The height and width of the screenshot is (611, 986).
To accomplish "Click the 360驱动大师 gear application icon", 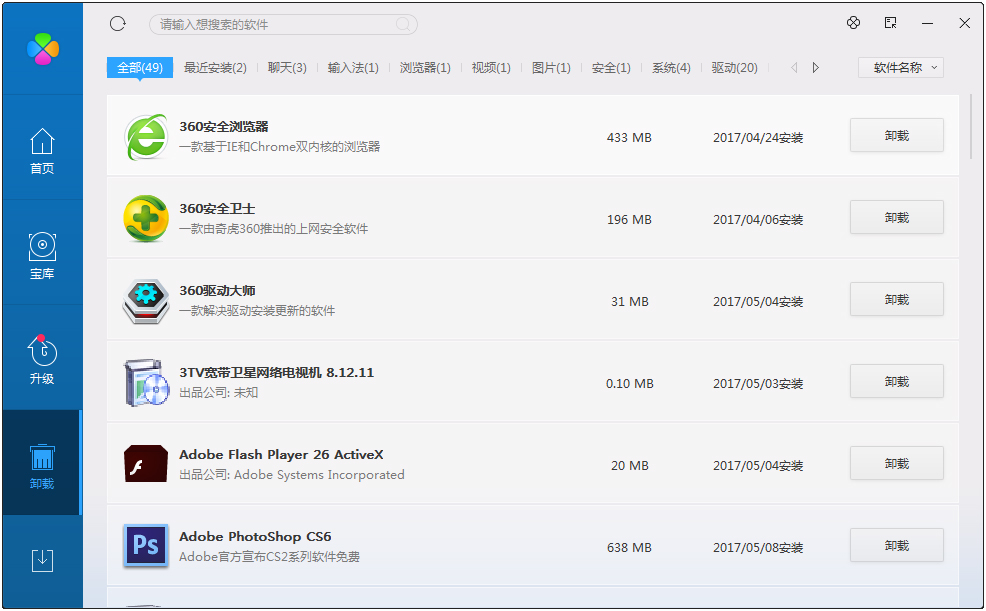I will coord(145,301).
